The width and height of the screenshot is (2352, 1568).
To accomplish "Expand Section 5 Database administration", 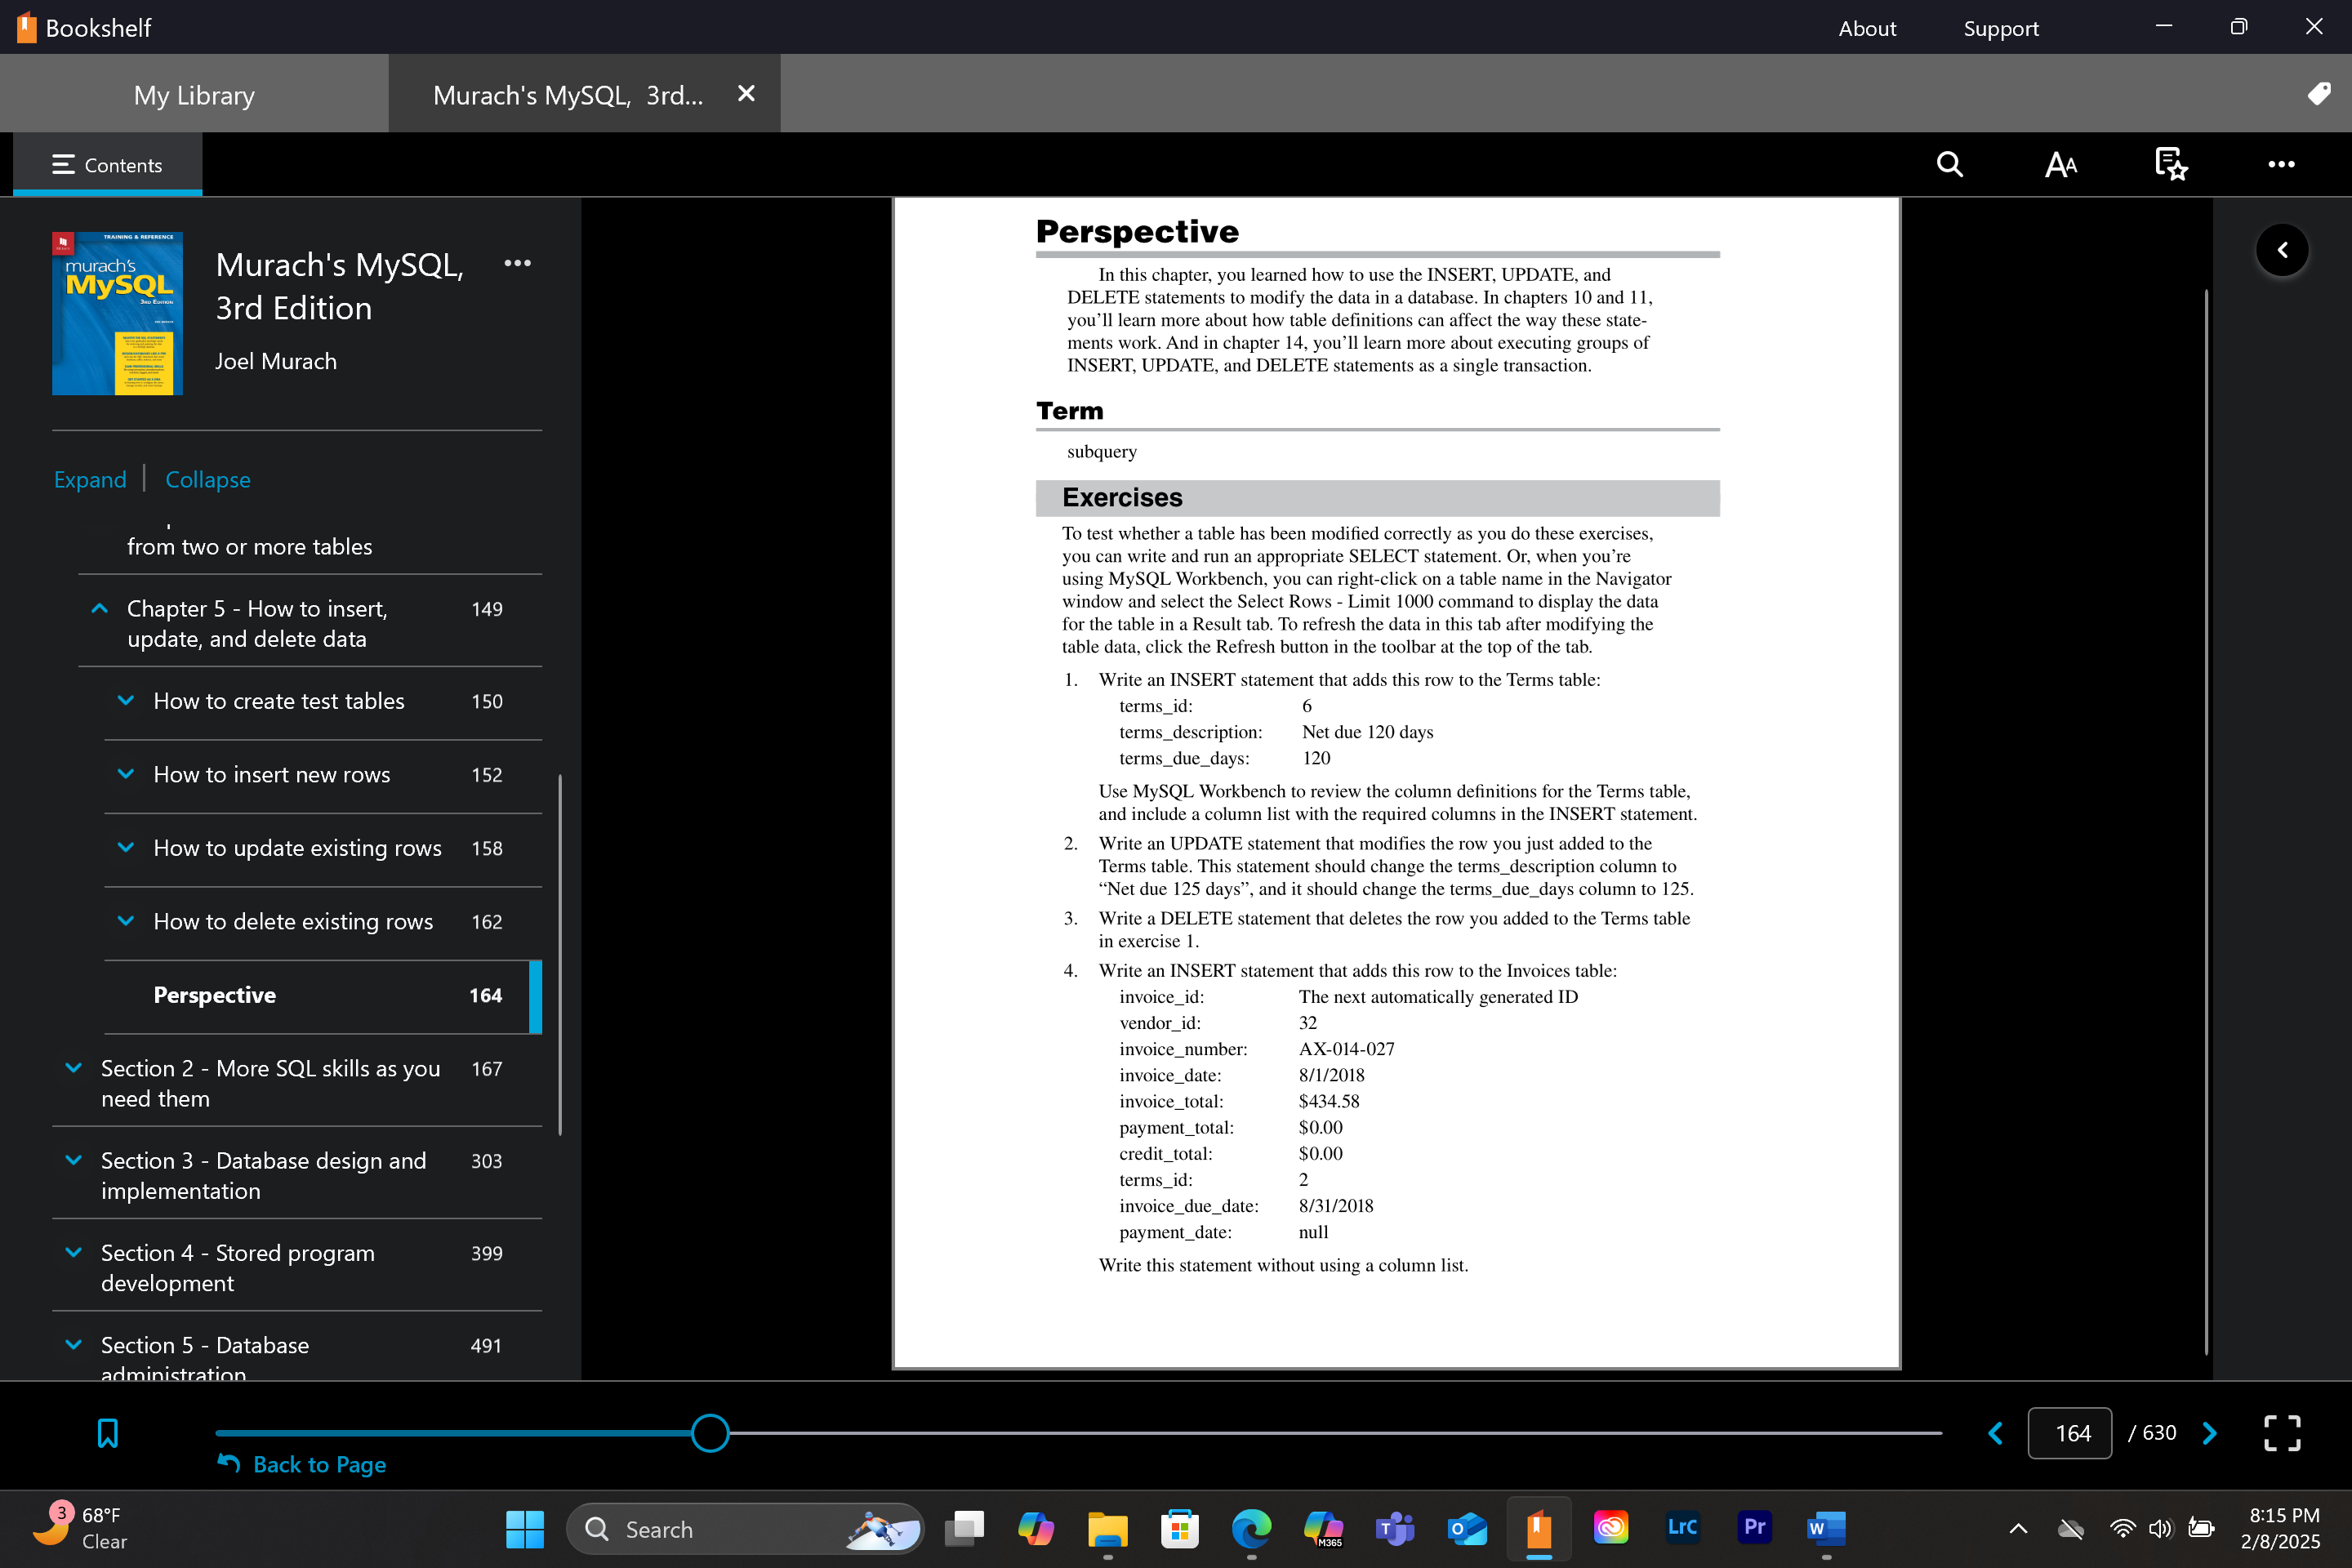I will click(x=73, y=1345).
